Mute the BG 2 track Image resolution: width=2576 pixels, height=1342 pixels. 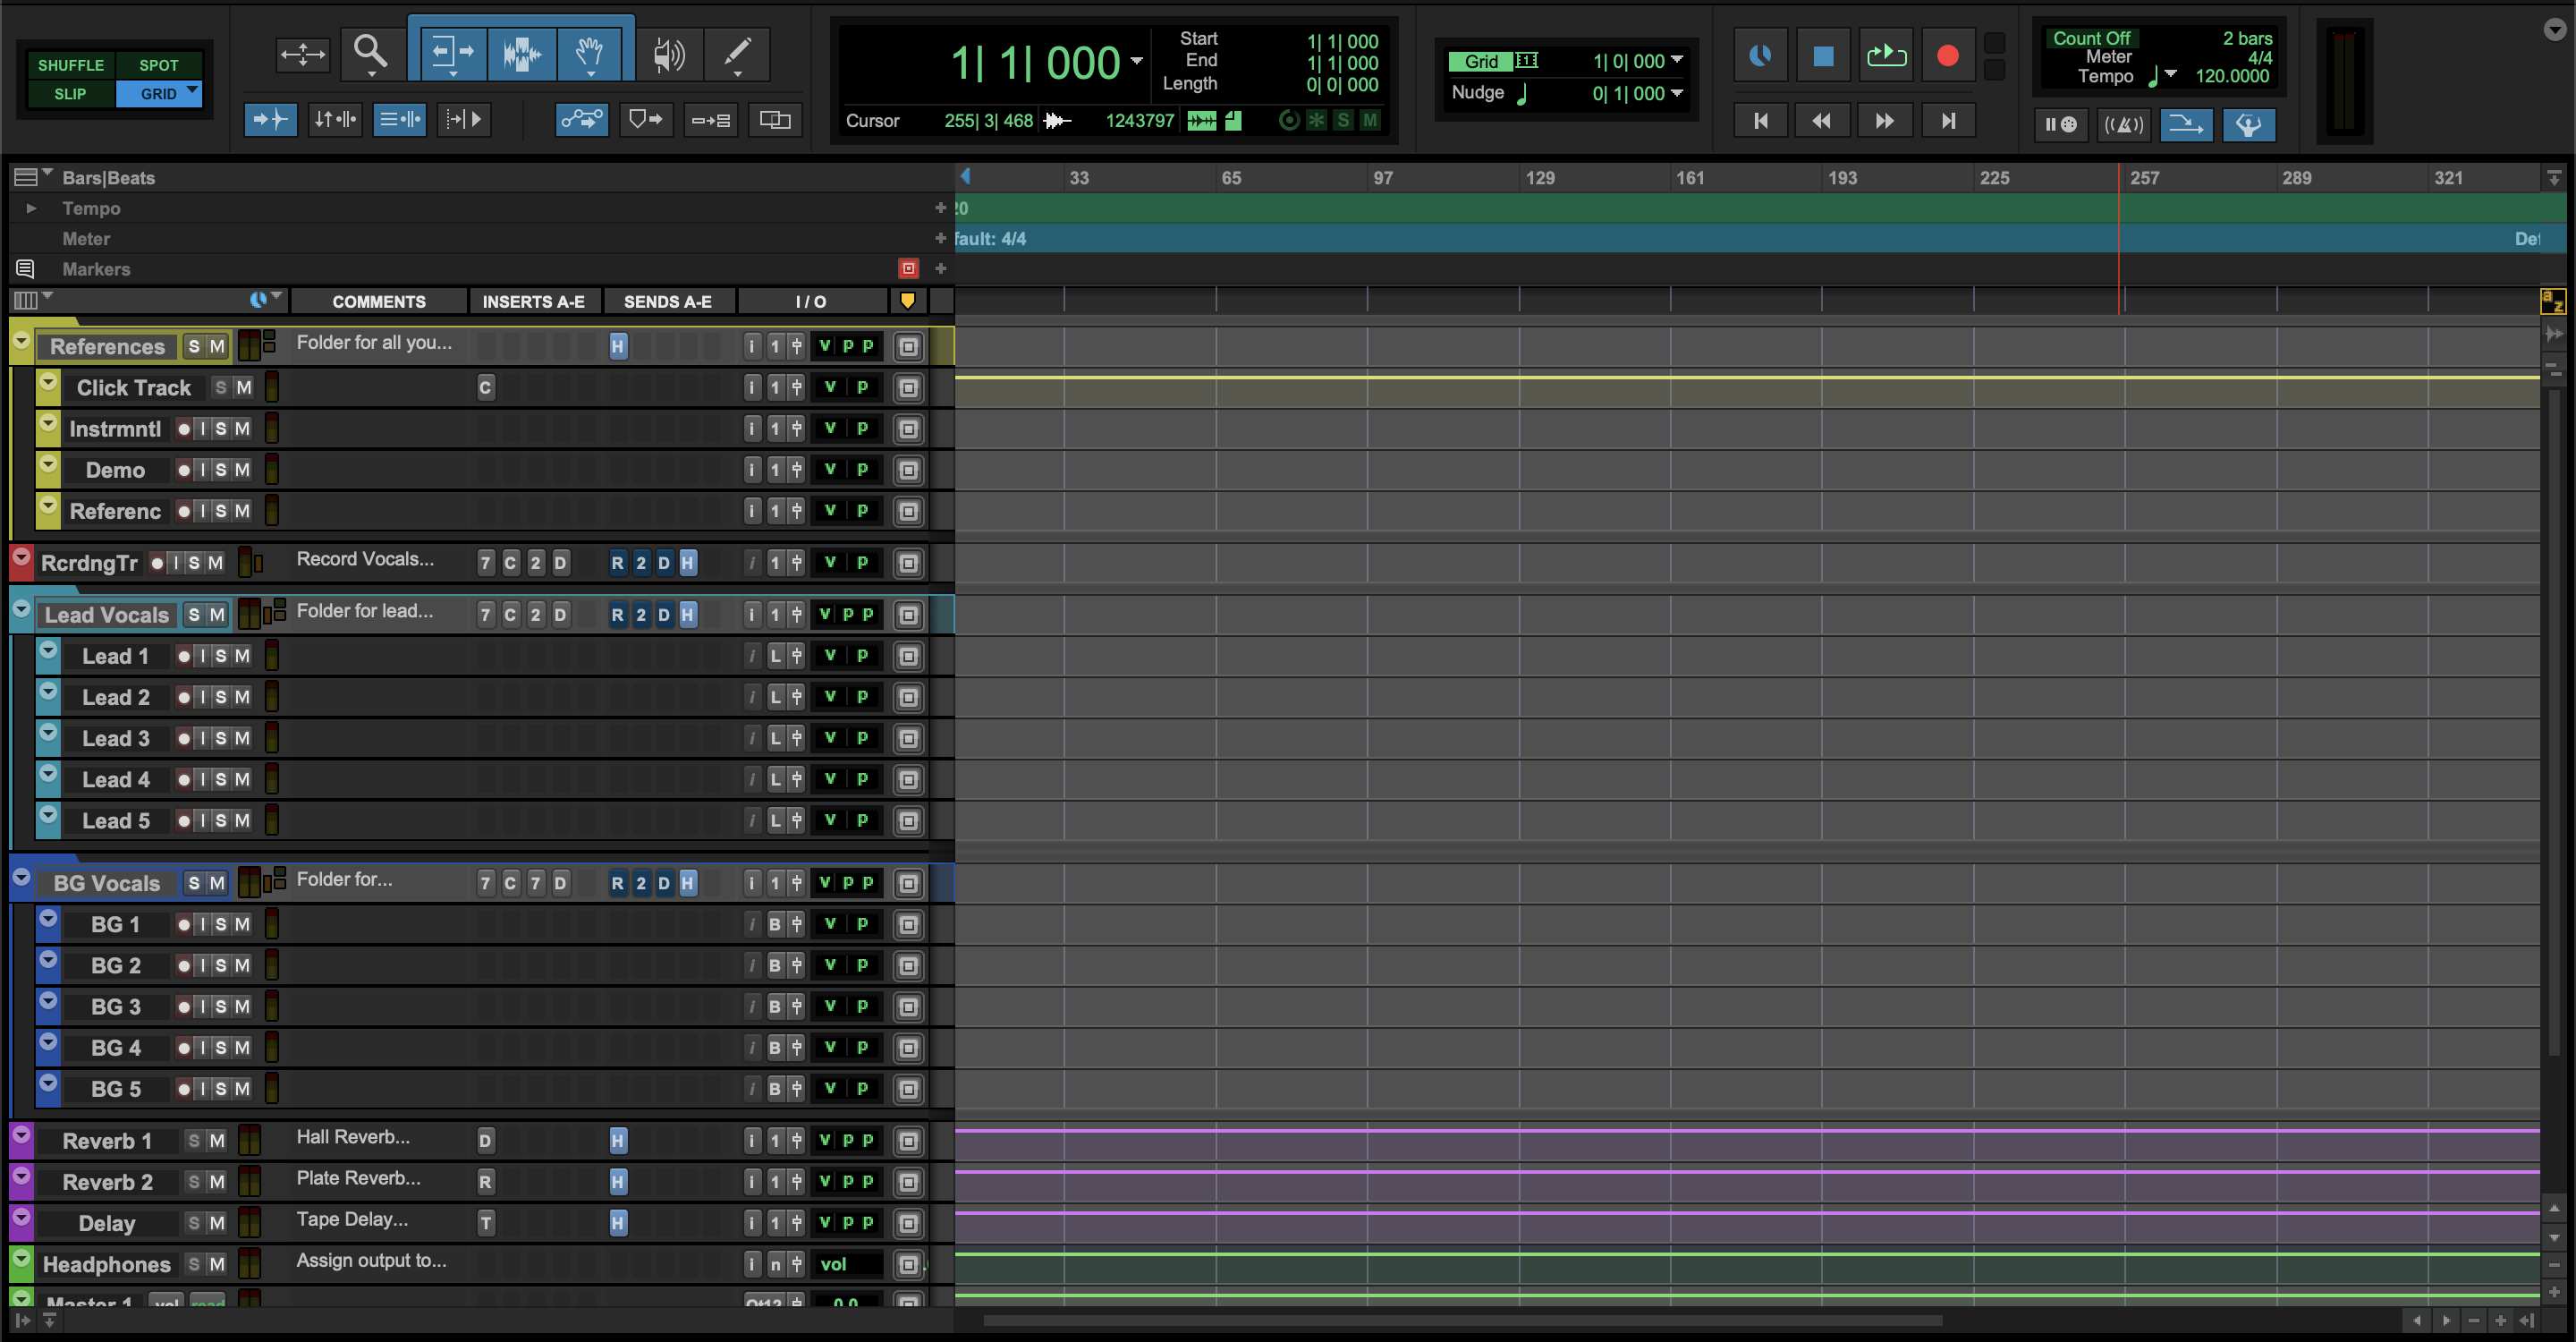click(242, 965)
